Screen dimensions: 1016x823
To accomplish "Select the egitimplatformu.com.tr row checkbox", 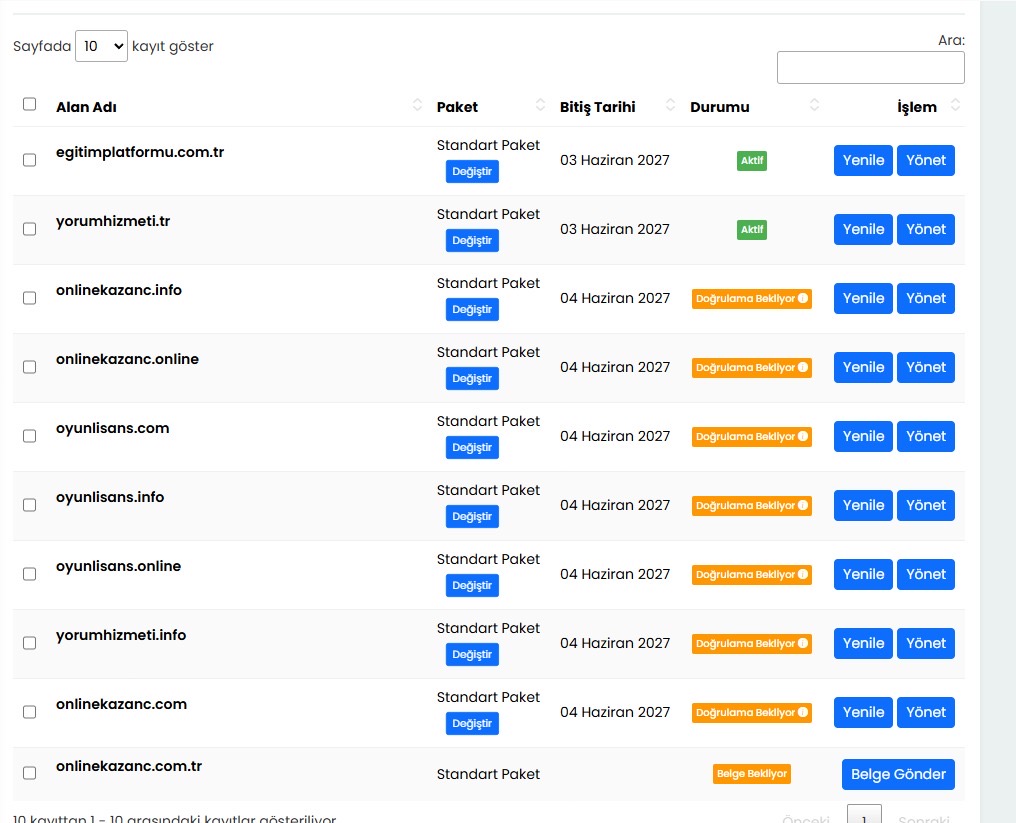I will tap(29, 160).
